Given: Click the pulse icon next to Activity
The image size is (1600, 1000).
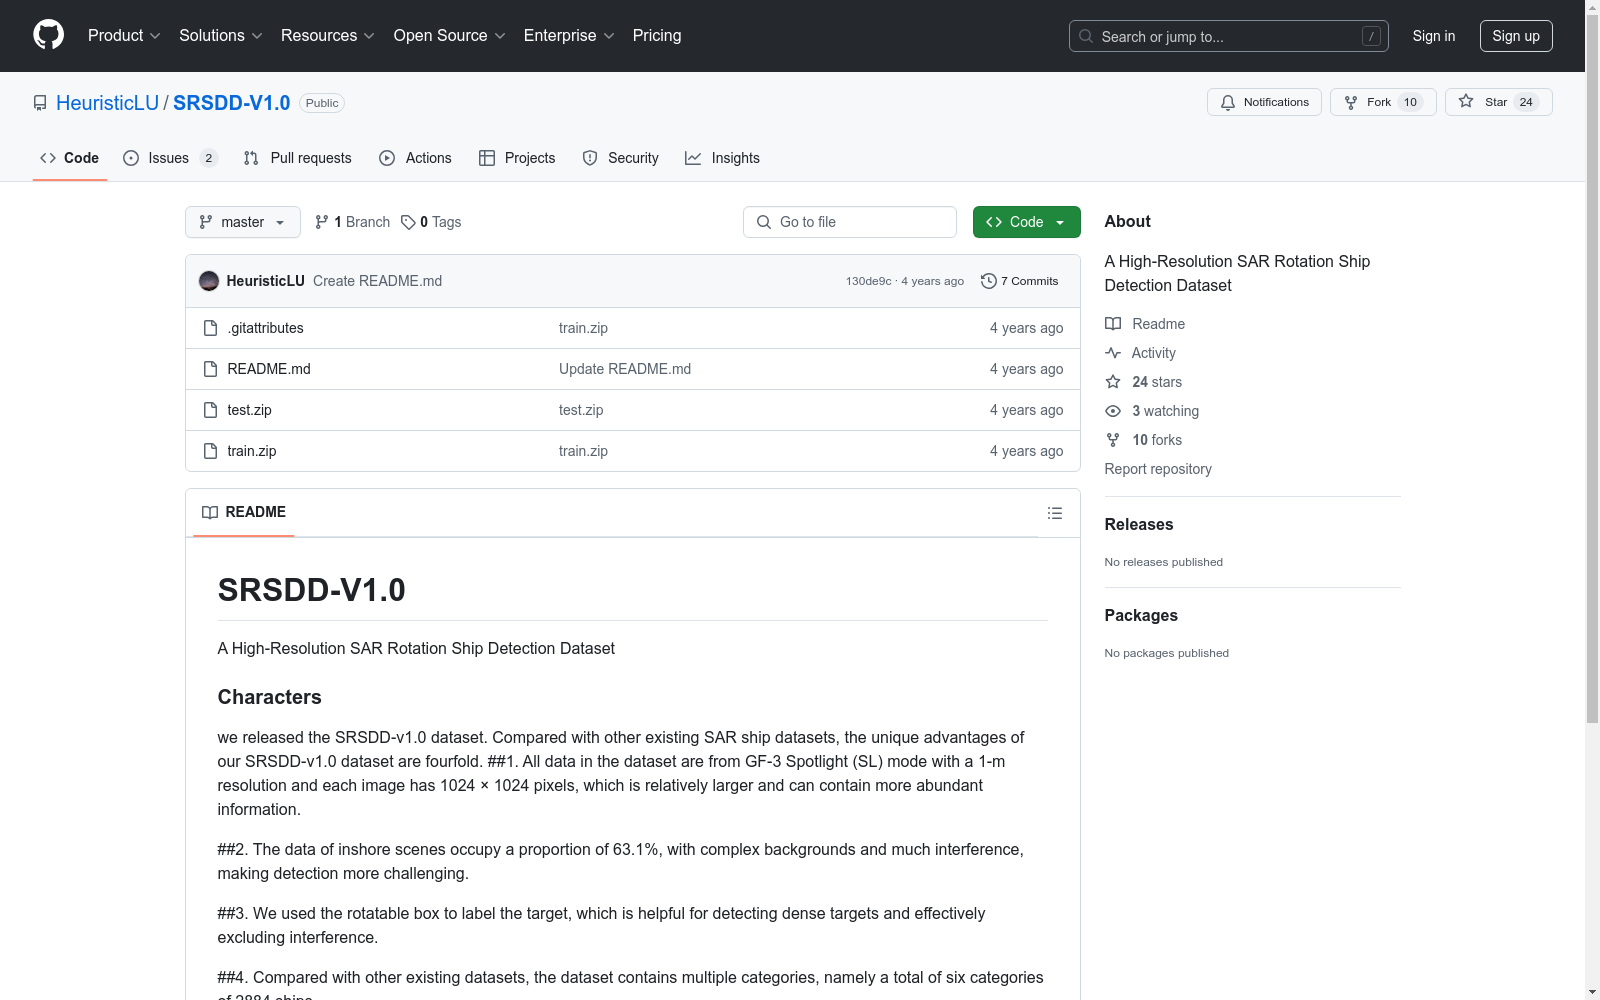Looking at the screenshot, I should [1113, 353].
